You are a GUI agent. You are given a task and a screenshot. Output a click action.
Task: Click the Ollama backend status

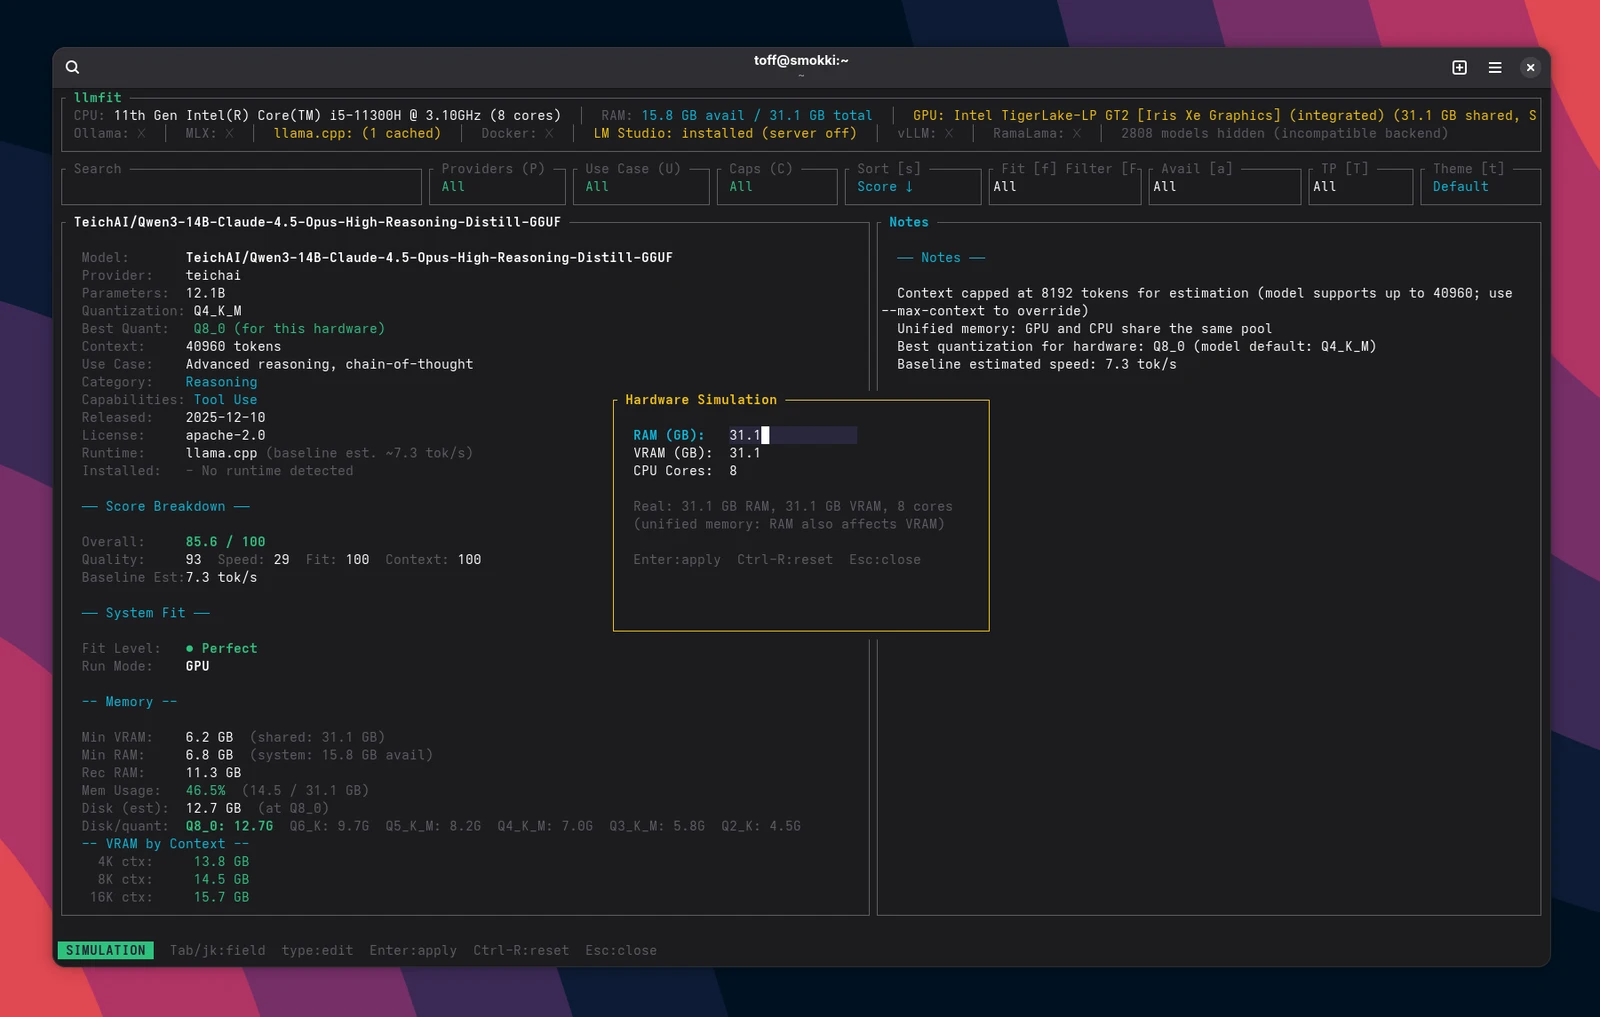pyautogui.click(x=109, y=133)
